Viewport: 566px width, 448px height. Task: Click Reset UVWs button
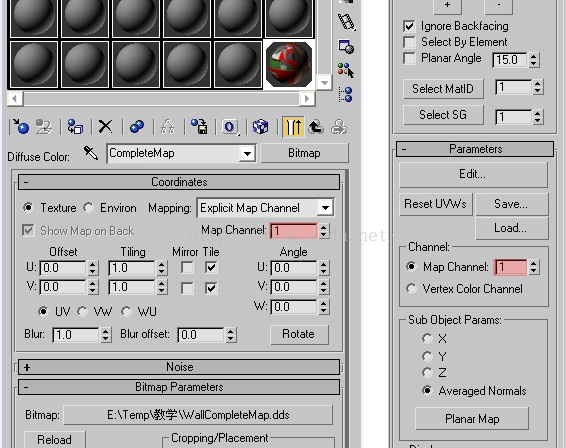tap(436, 204)
